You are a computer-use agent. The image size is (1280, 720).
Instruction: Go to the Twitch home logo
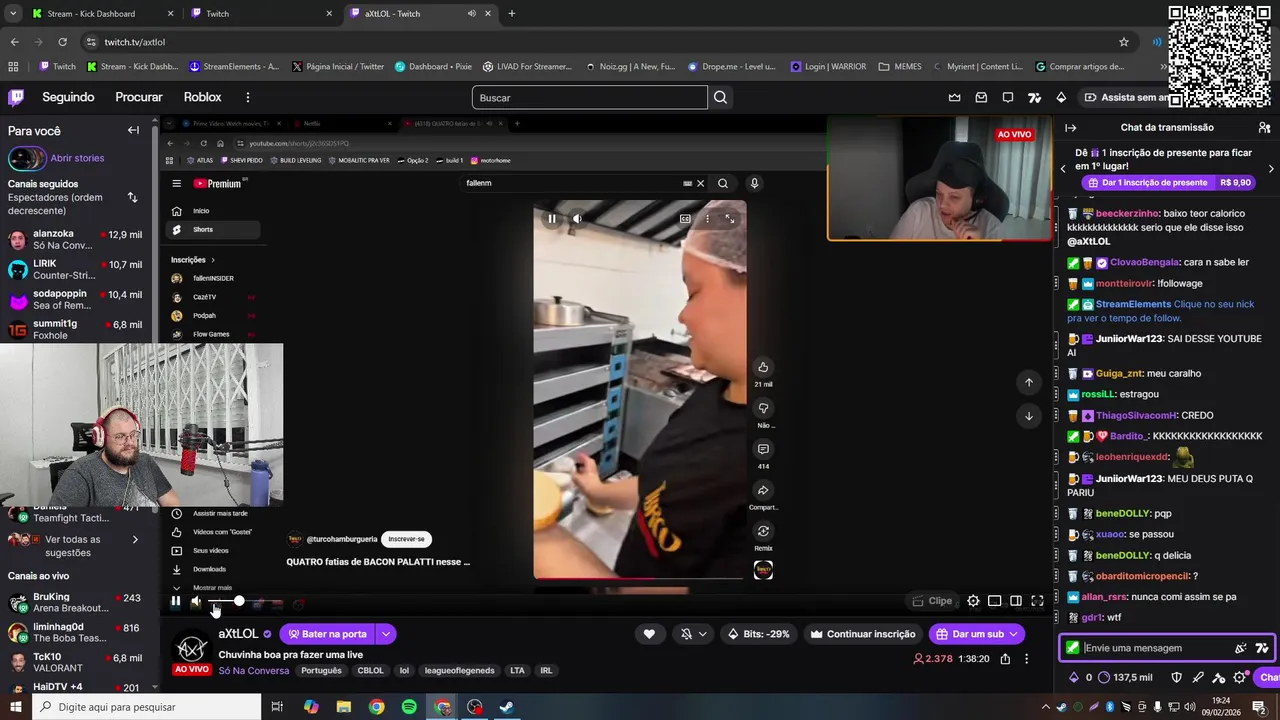coord(16,97)
